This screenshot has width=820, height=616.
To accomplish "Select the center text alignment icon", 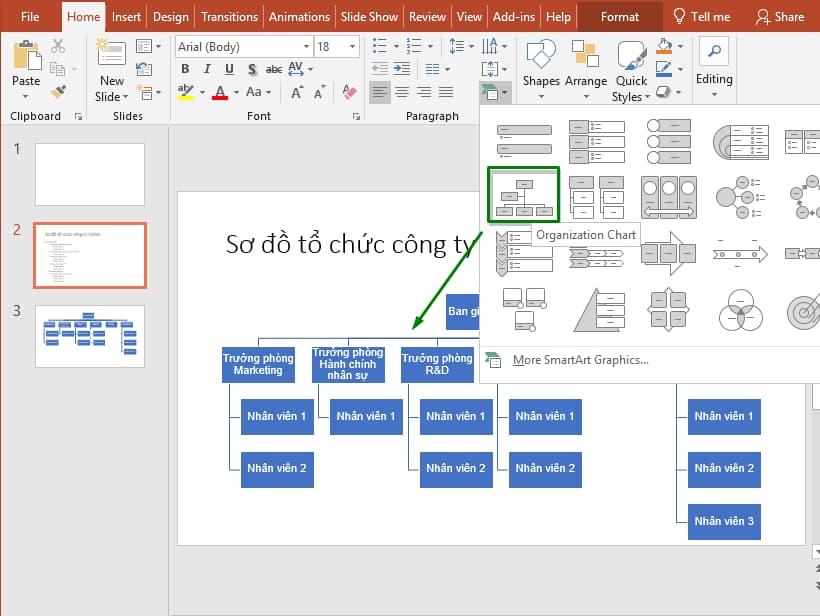I will tap(403, 93).
